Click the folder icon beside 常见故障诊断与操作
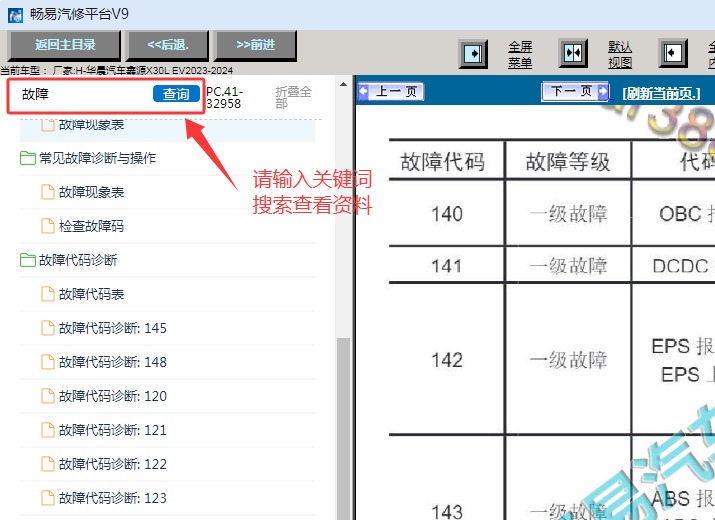 (28, 158)
